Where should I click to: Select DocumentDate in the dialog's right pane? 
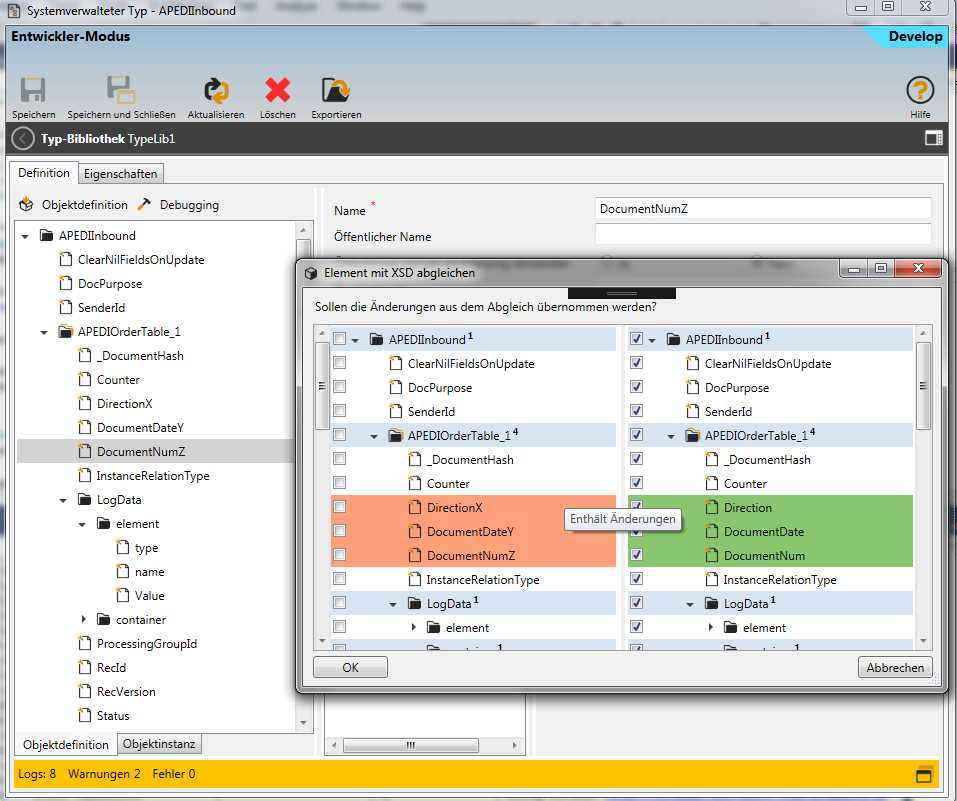[x=764, y=531]
